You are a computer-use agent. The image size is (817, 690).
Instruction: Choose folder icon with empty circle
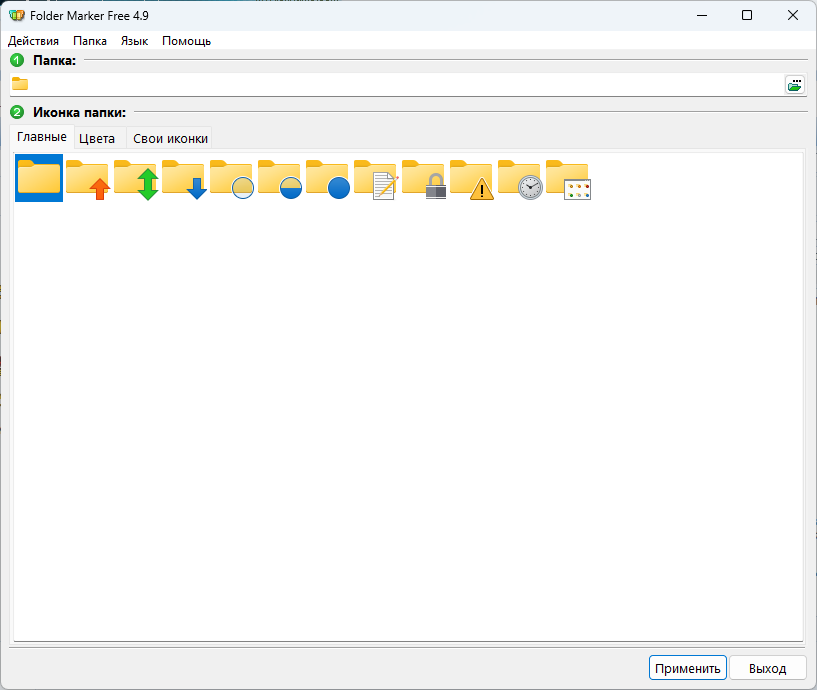click(232, 178)
